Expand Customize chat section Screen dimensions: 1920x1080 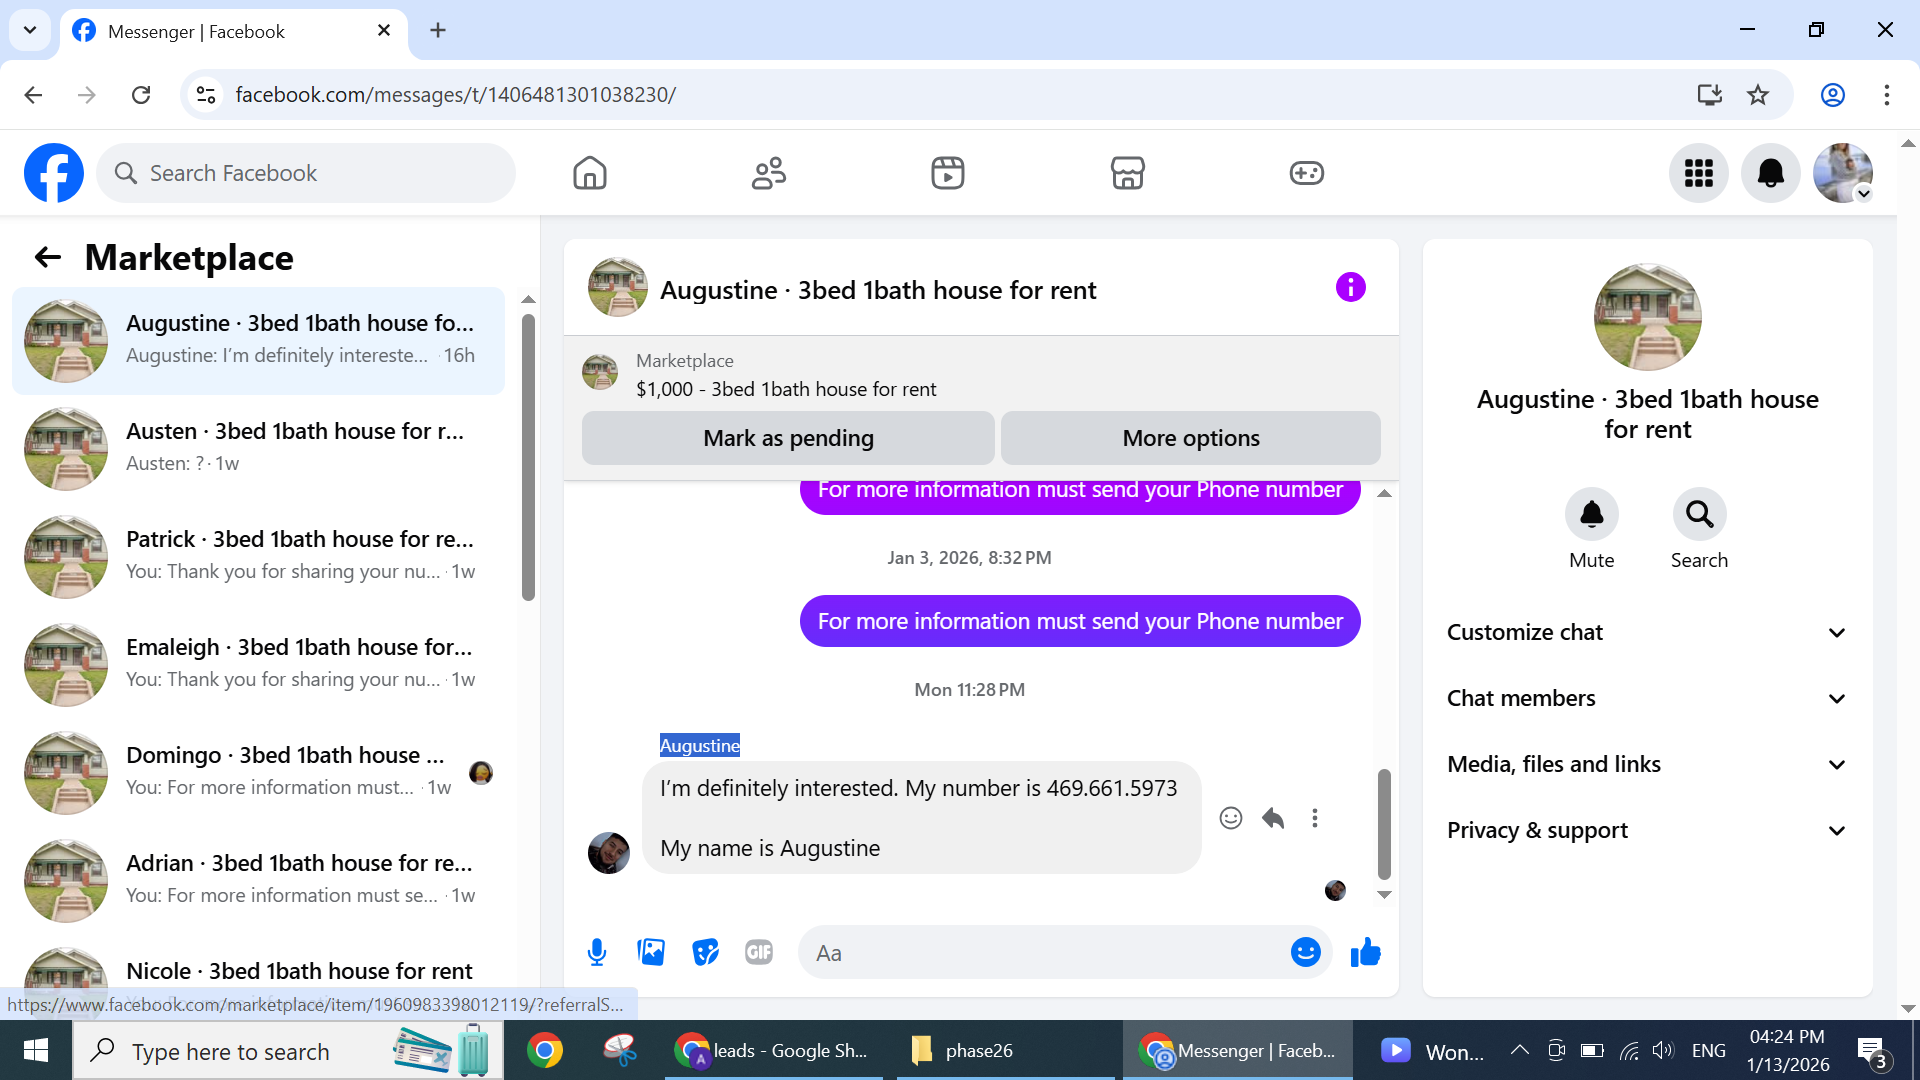point(1647,632)
